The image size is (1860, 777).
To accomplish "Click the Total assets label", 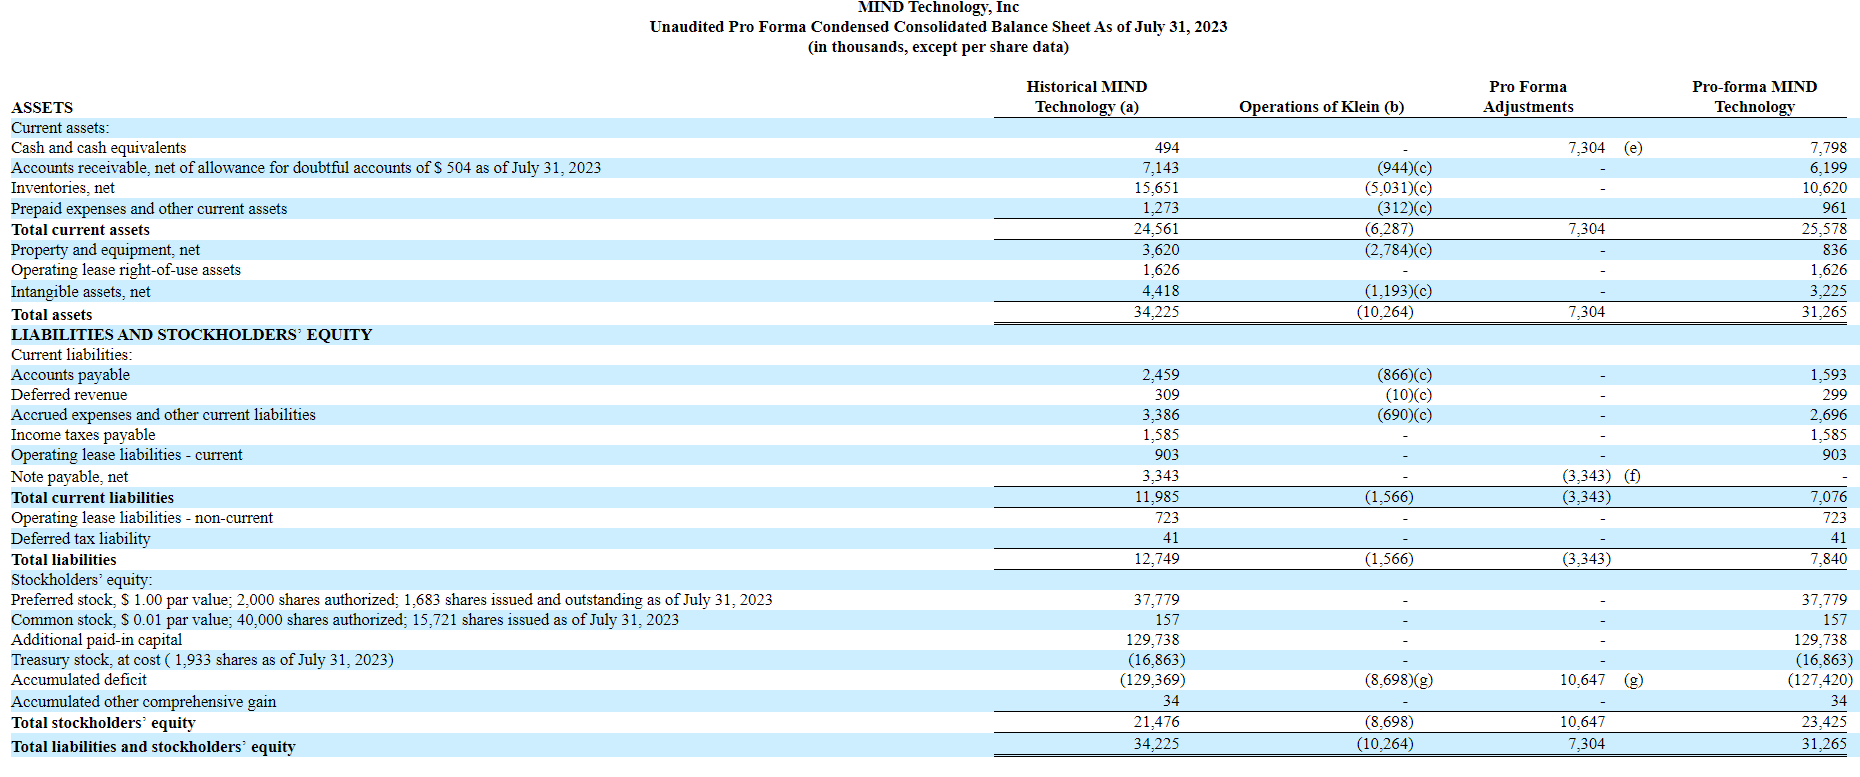I will click(x=51, y=315).
